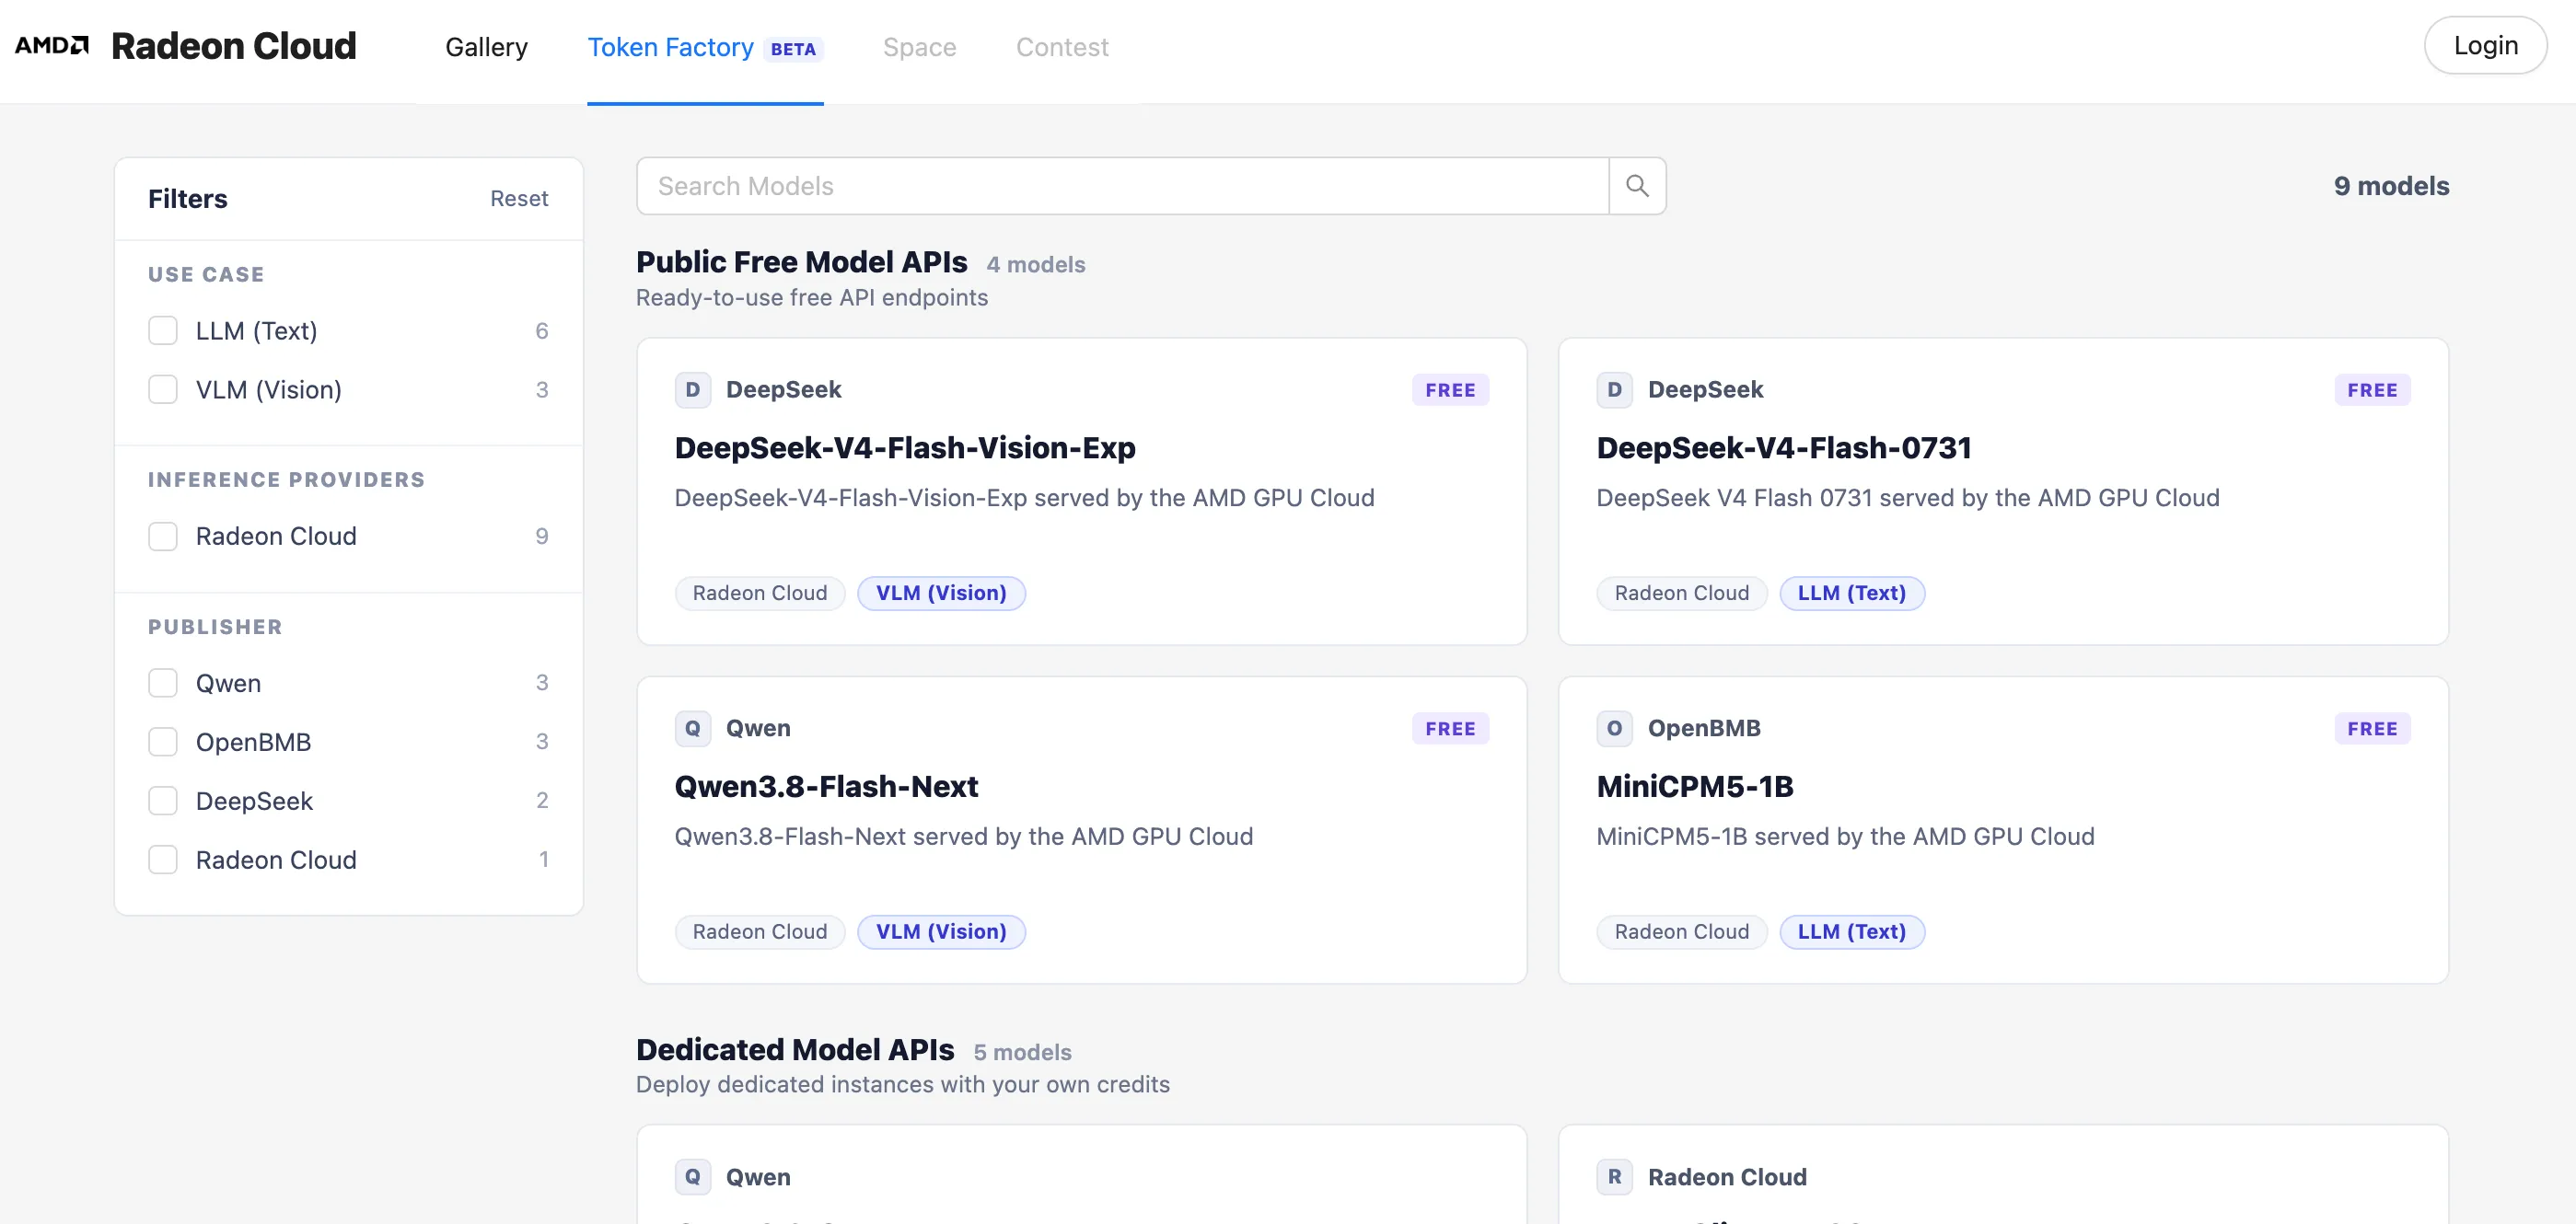The image size is (2576, 1224).
Task: Click the "Dedicated Model APIs" heading
Action: 795,1050
